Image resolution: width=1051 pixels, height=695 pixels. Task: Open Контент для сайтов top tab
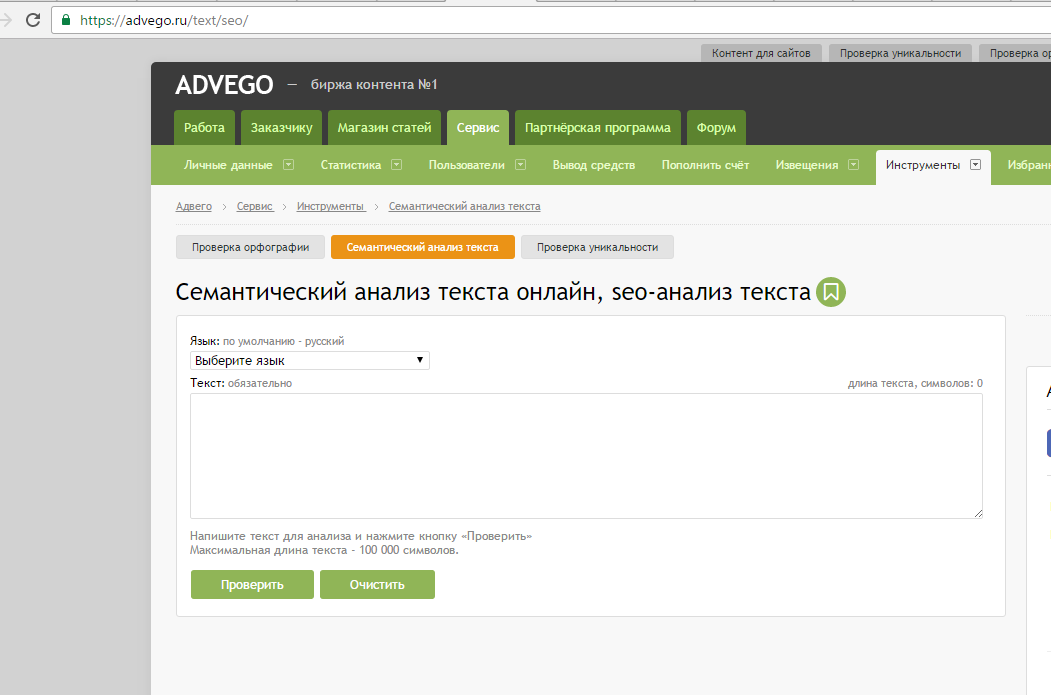pos(761,53)
